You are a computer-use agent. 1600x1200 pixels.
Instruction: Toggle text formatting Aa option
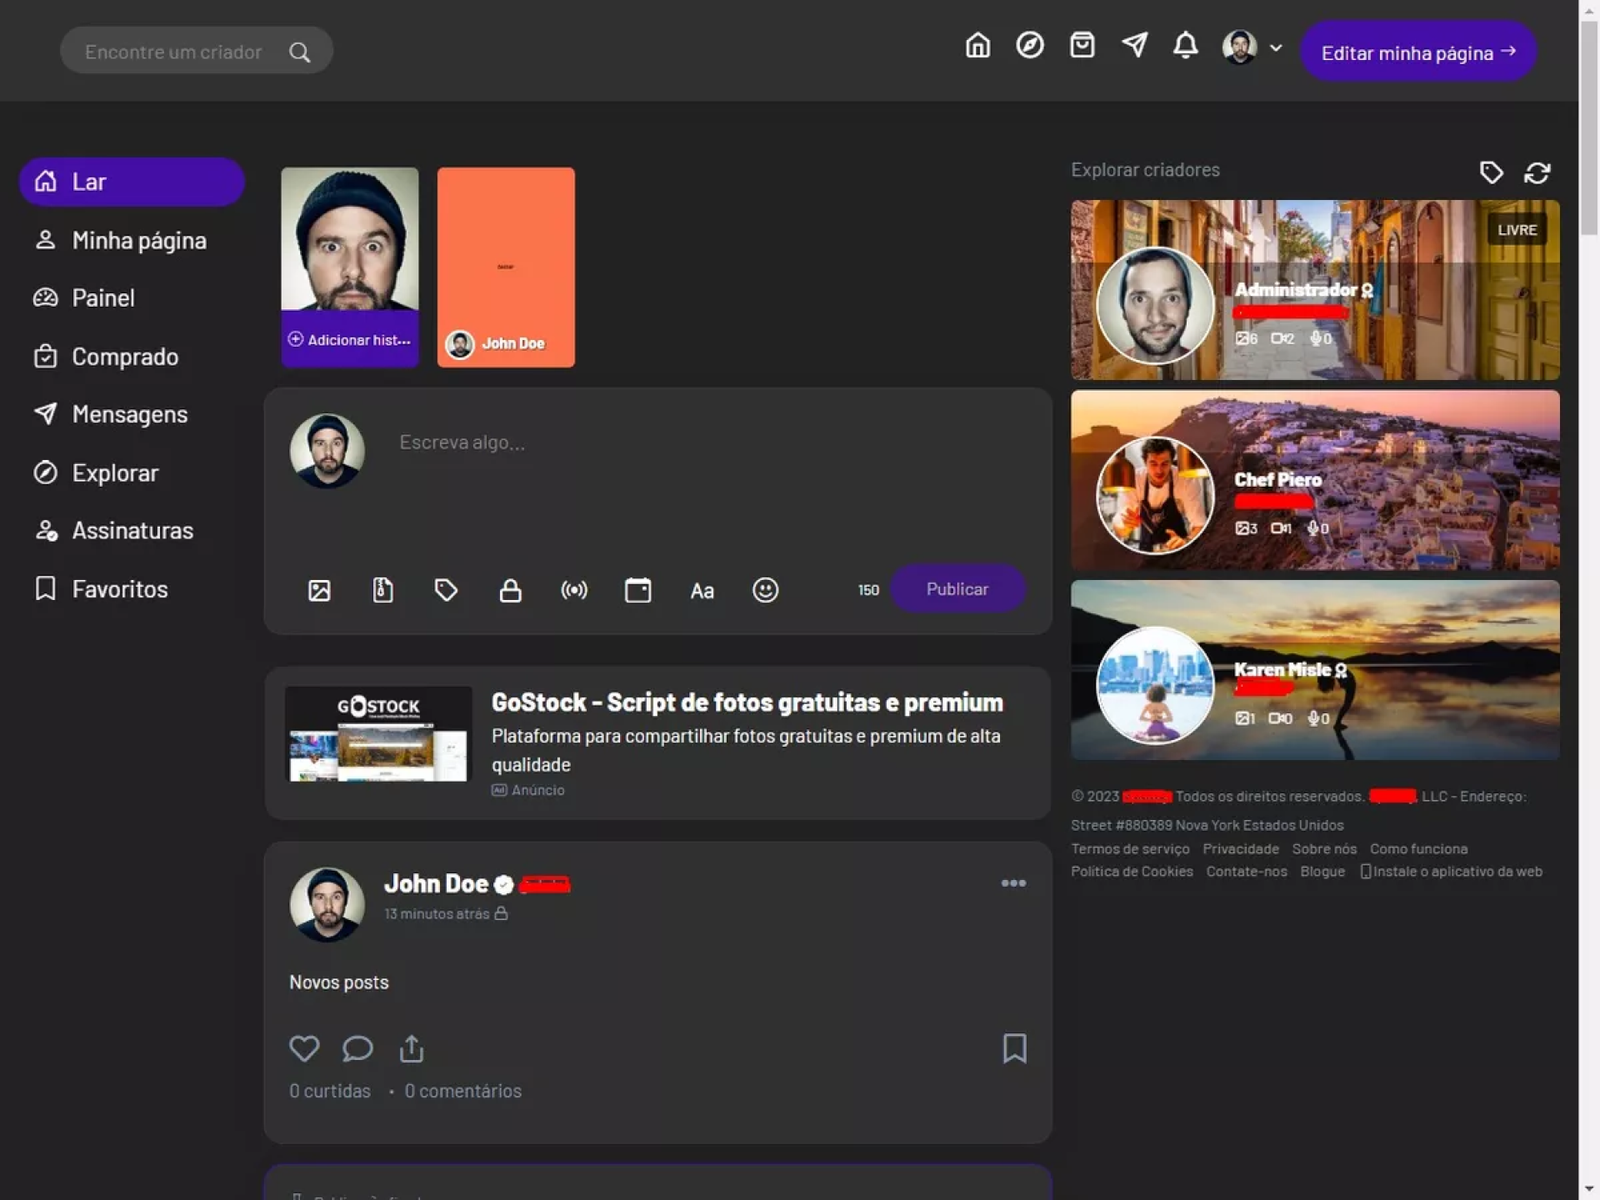(702, 591)
